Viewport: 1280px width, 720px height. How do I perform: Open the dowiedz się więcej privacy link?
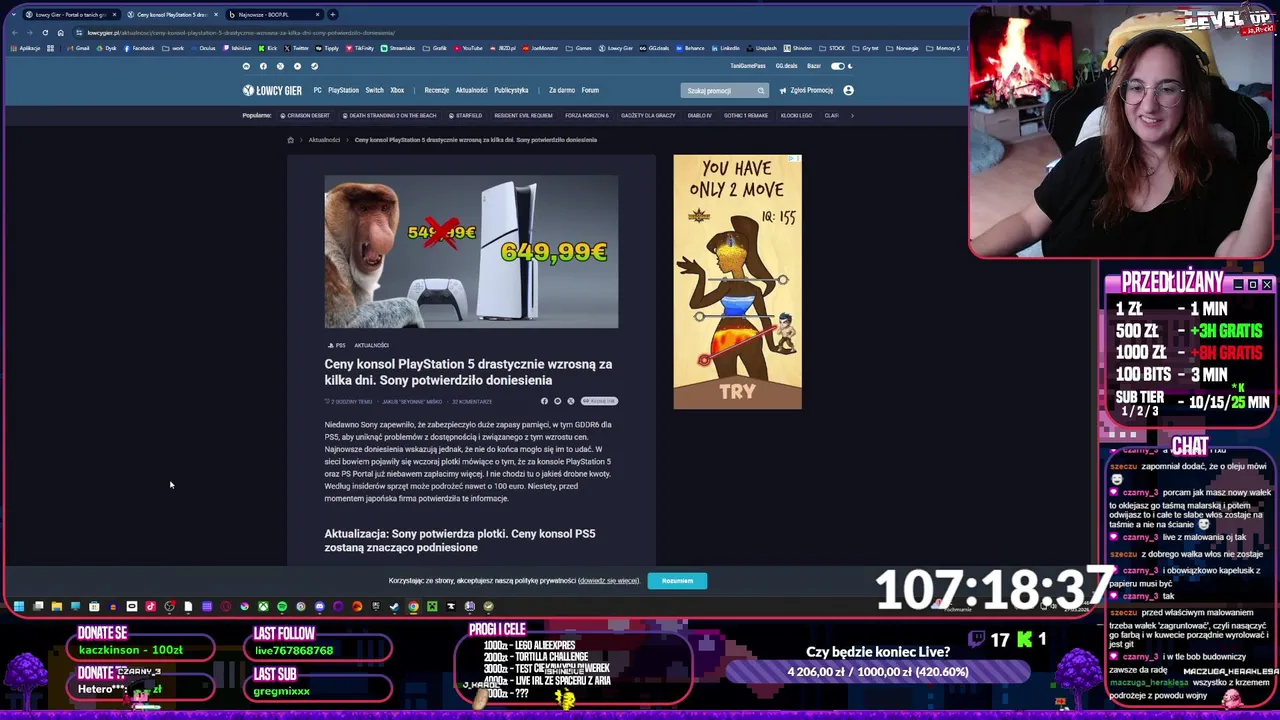(x=608, y=581)
